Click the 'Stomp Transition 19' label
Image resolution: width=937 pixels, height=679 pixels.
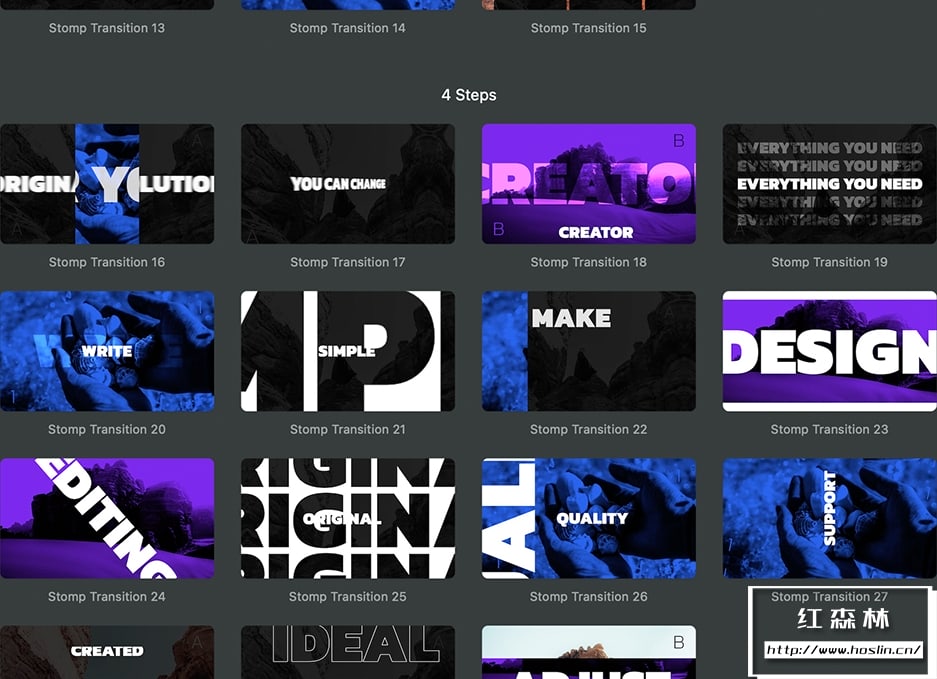click(x=829, y=262)
